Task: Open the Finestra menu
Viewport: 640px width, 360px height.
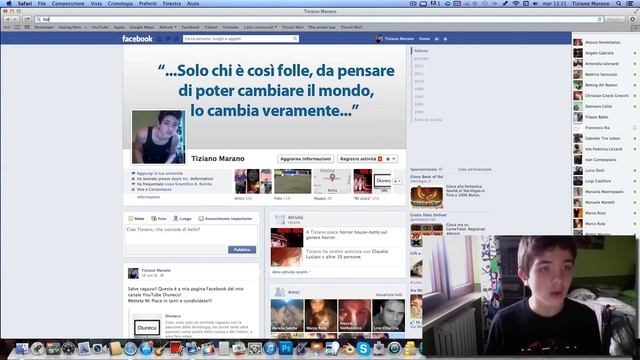Action: 172,4
